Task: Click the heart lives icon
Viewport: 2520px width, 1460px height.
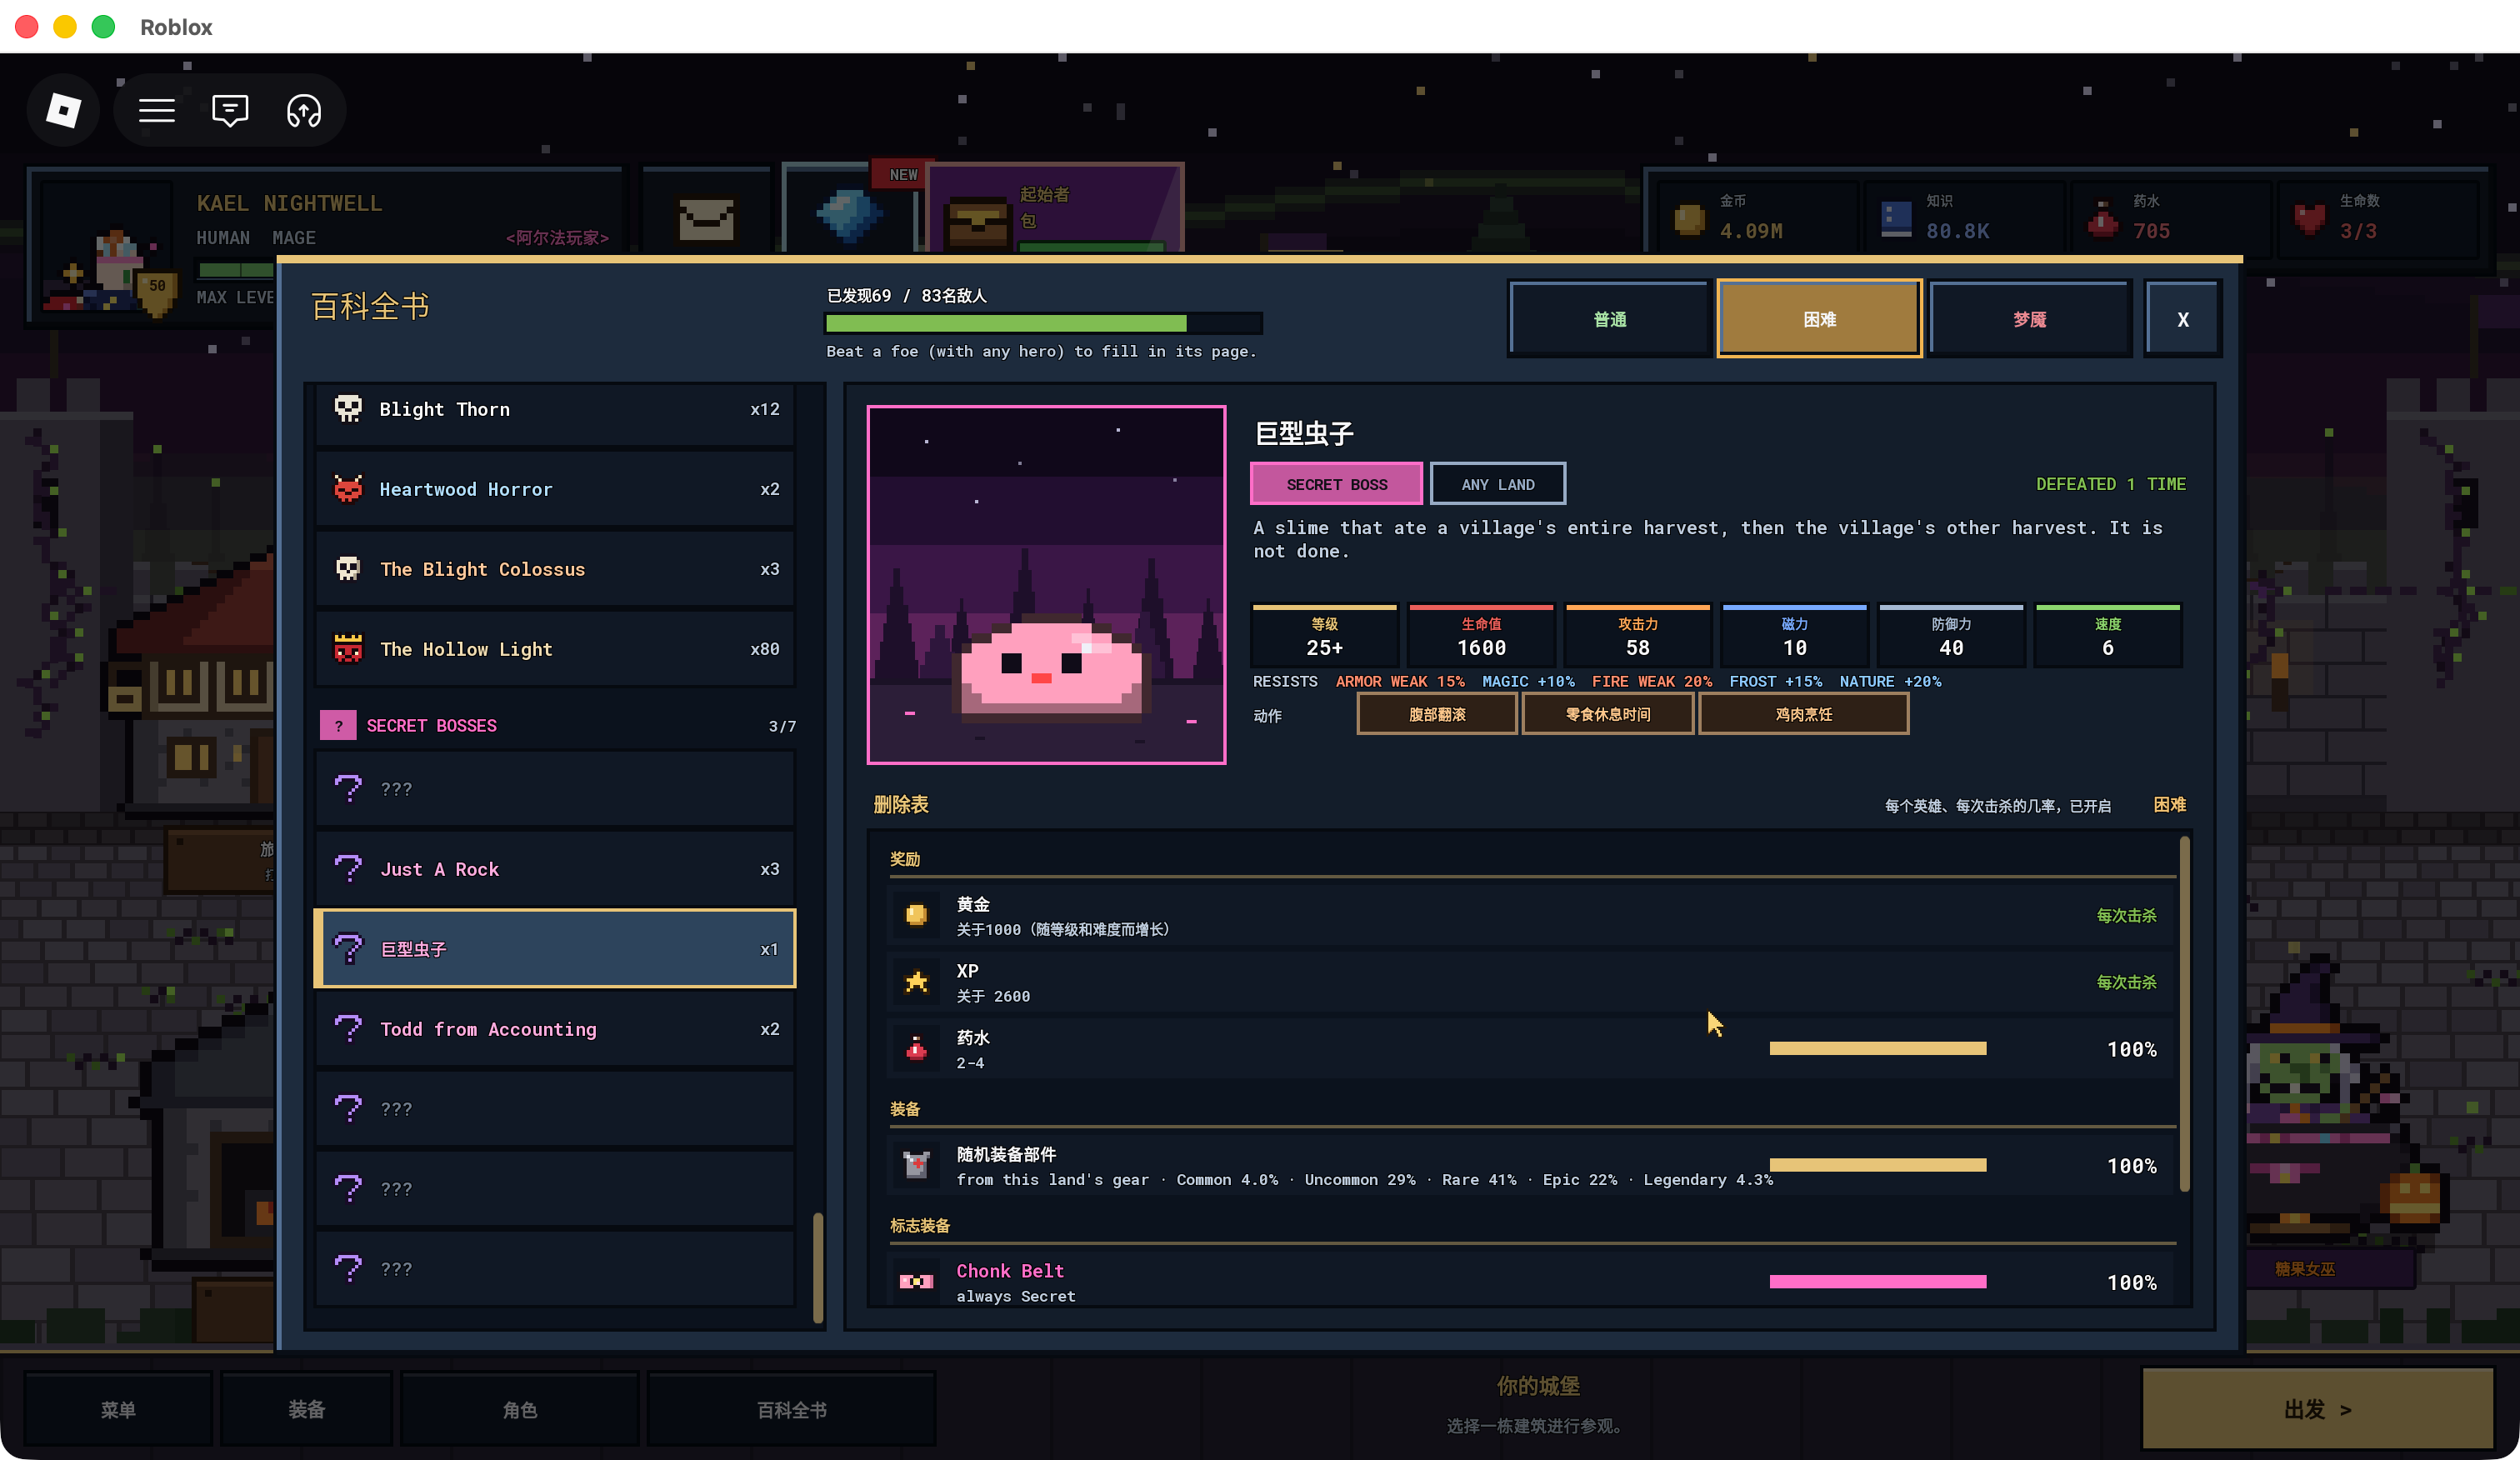Action: click(x=2309, y=218)
